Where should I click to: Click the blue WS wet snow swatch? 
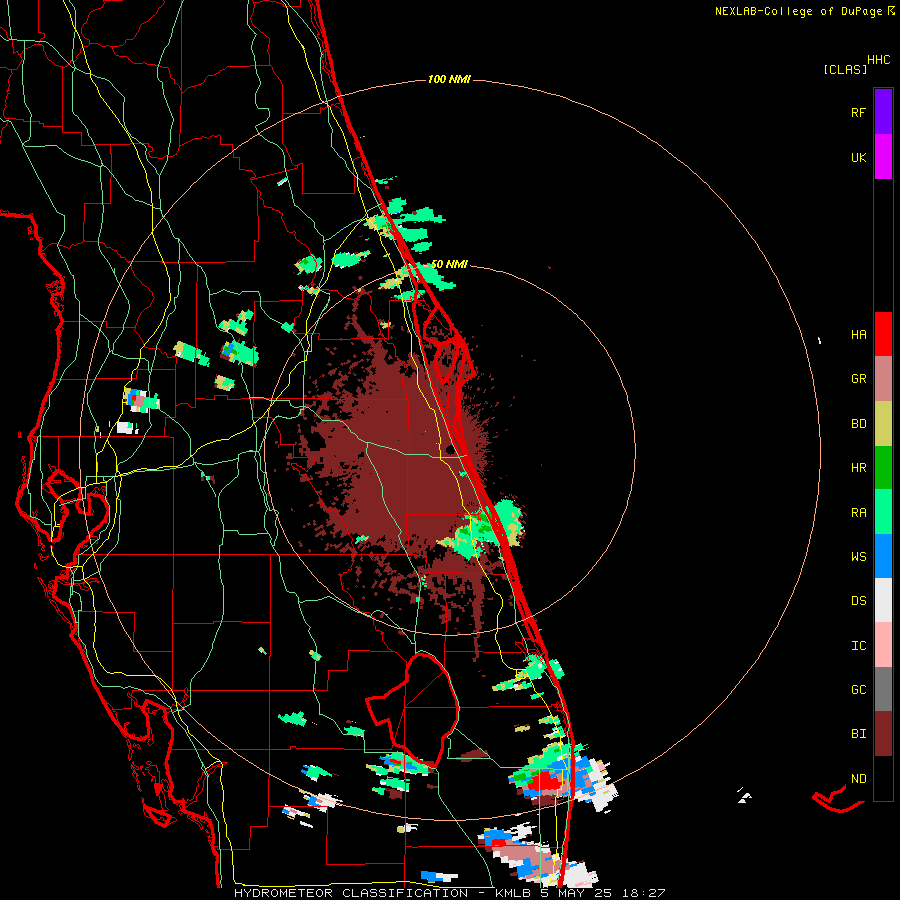(x=883, y=556)
